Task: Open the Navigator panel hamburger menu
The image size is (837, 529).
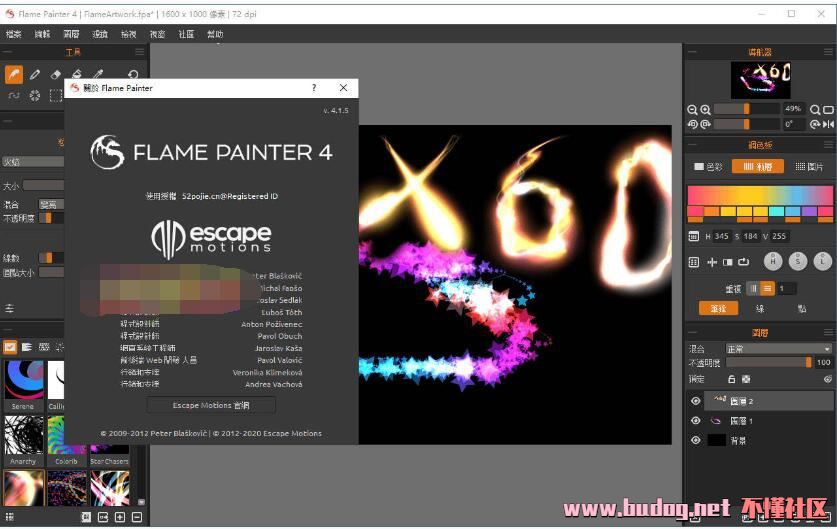Action: 828,52
